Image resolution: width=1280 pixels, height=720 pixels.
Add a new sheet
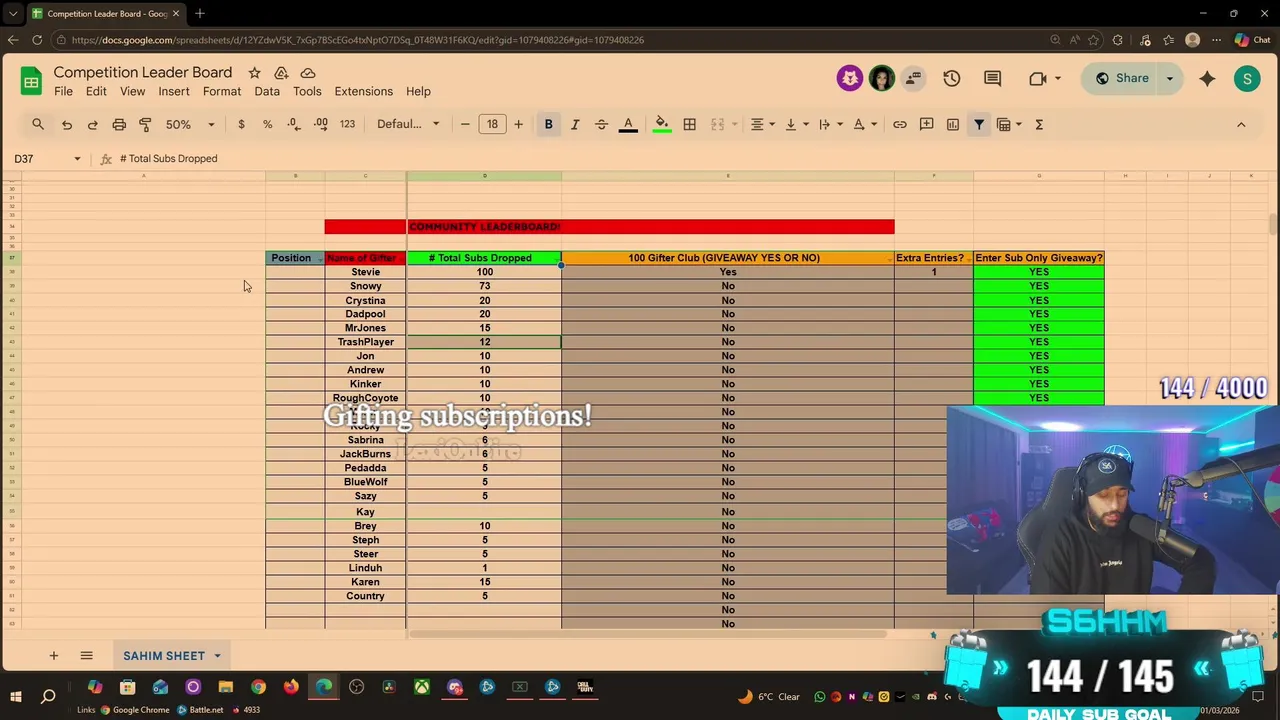pyautogui.click(x=54, y=656)
